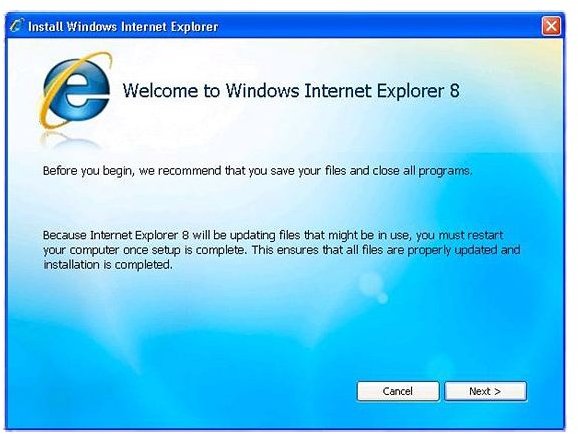
Task: Click the large Internet Explorer logo
Action: coord(75,91)
